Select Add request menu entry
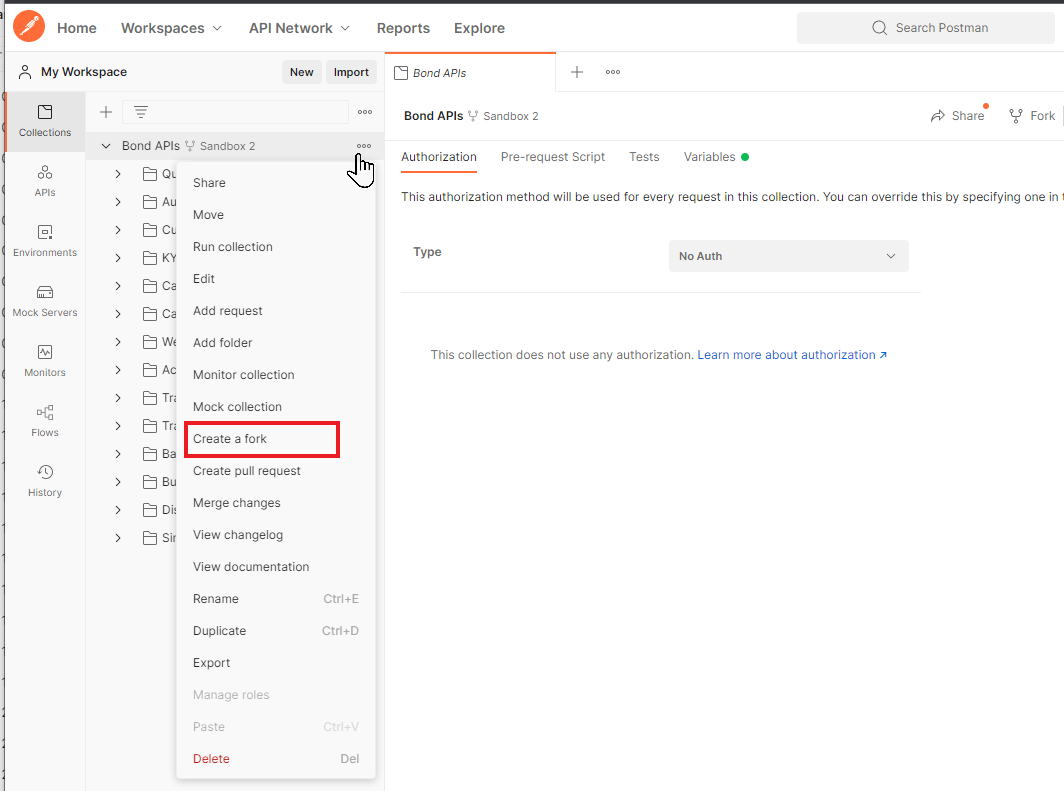The height and width of the screenshot is (791, 1064). pyautogui.click(x=276, y=311)
